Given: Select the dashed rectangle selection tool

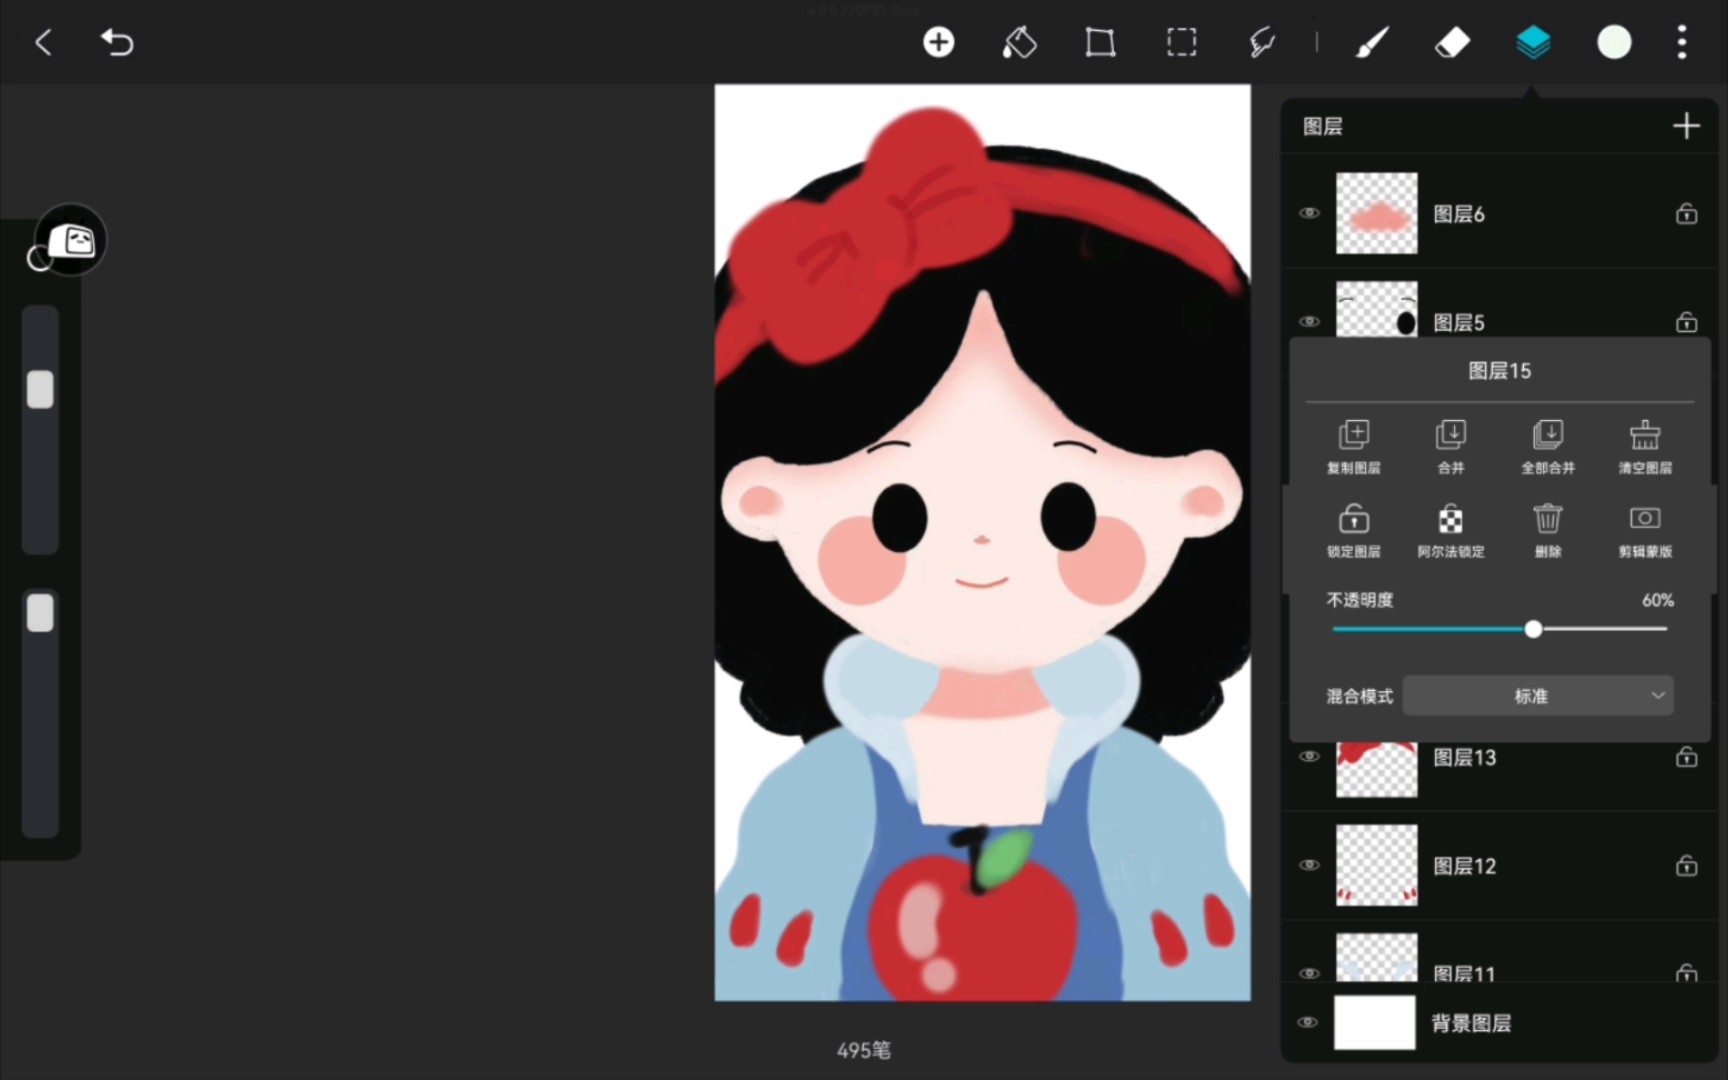Looking at the screenshot, I should (x=1181, y=42).
